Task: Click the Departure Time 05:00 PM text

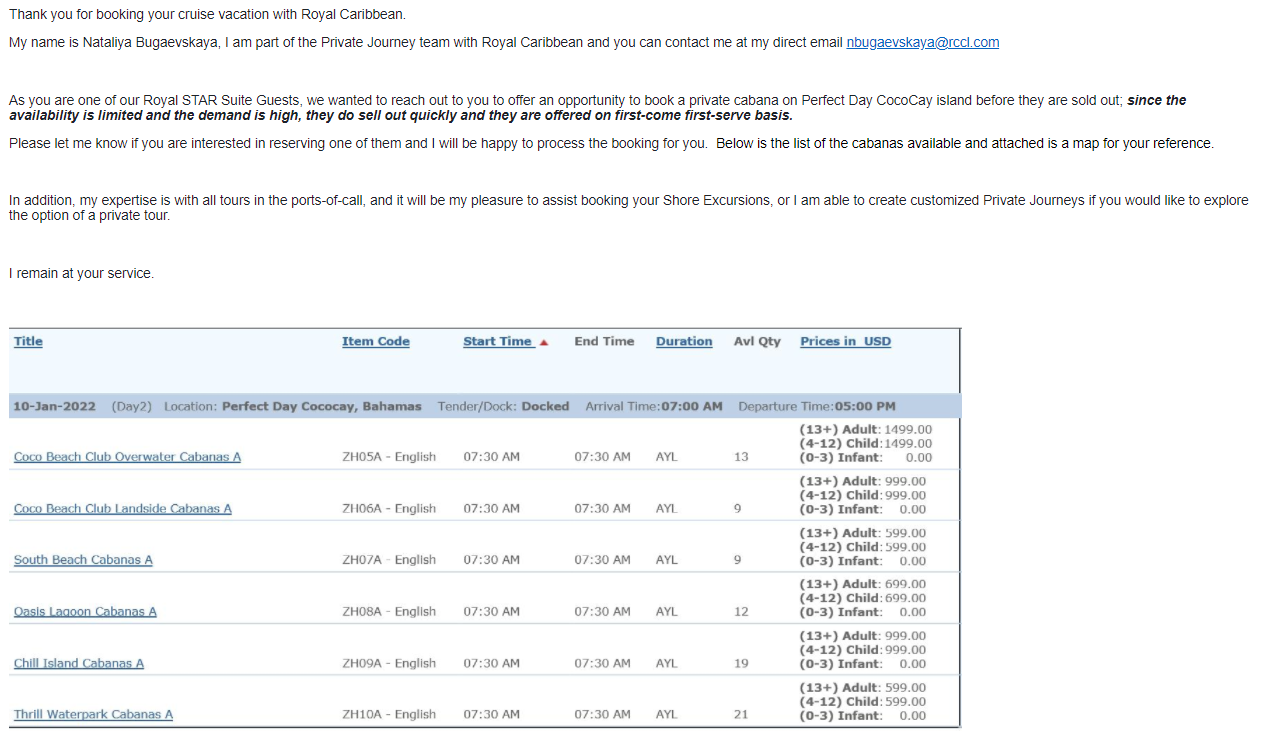Action: pyautogui.click(x=817, y=407)
